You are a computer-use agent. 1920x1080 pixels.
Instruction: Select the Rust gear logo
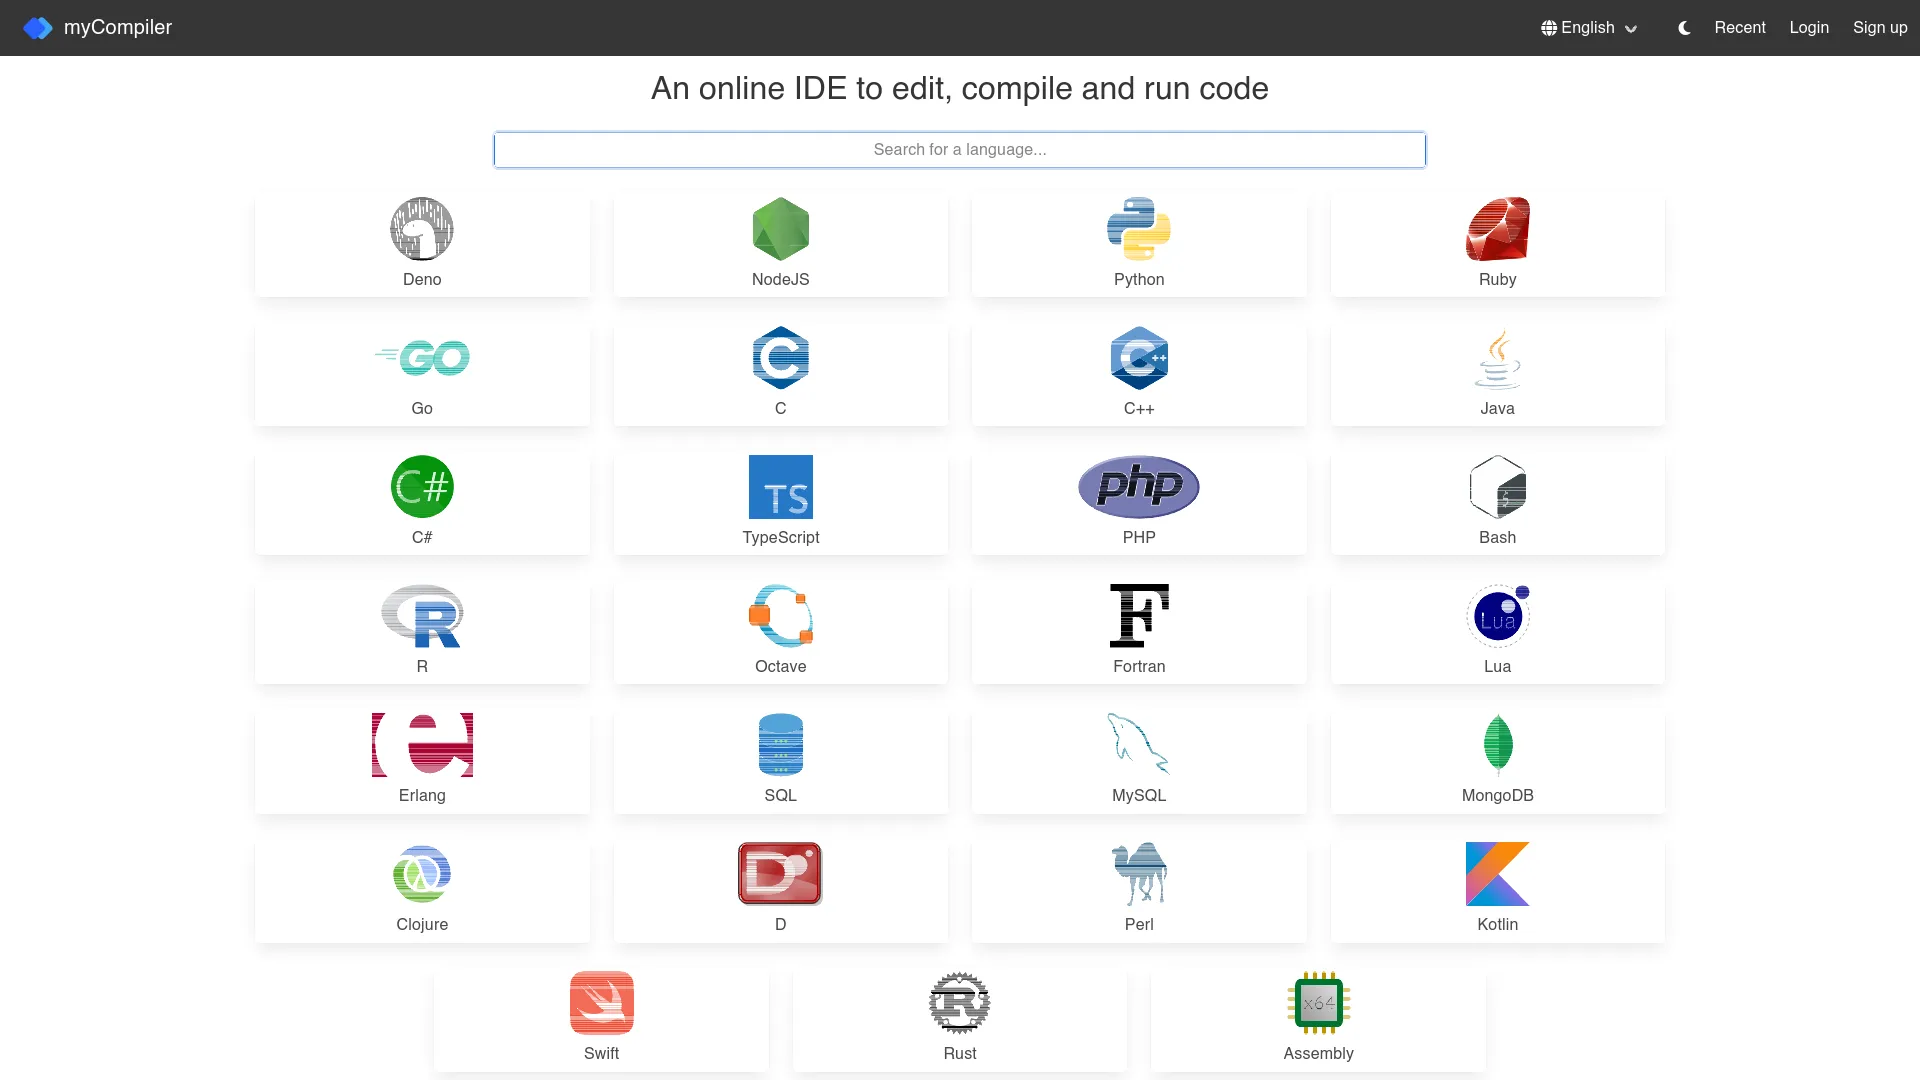click(960, 1003)
